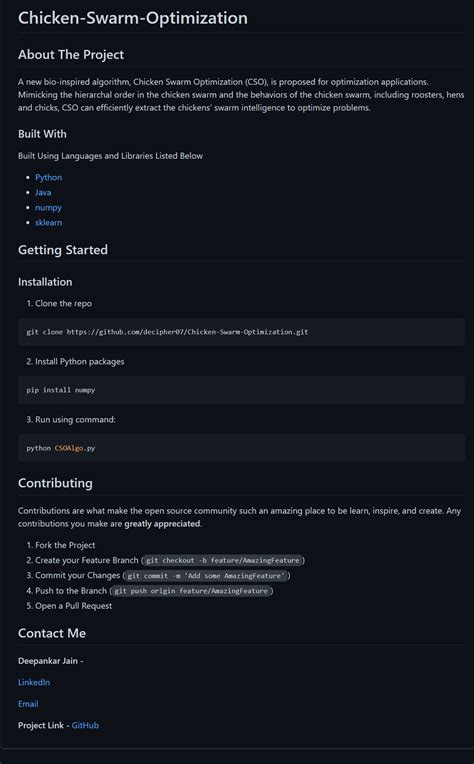The height and width of the screenshot is (764, 474).
Task: Click the Contact Me heading
Action: 52,633
